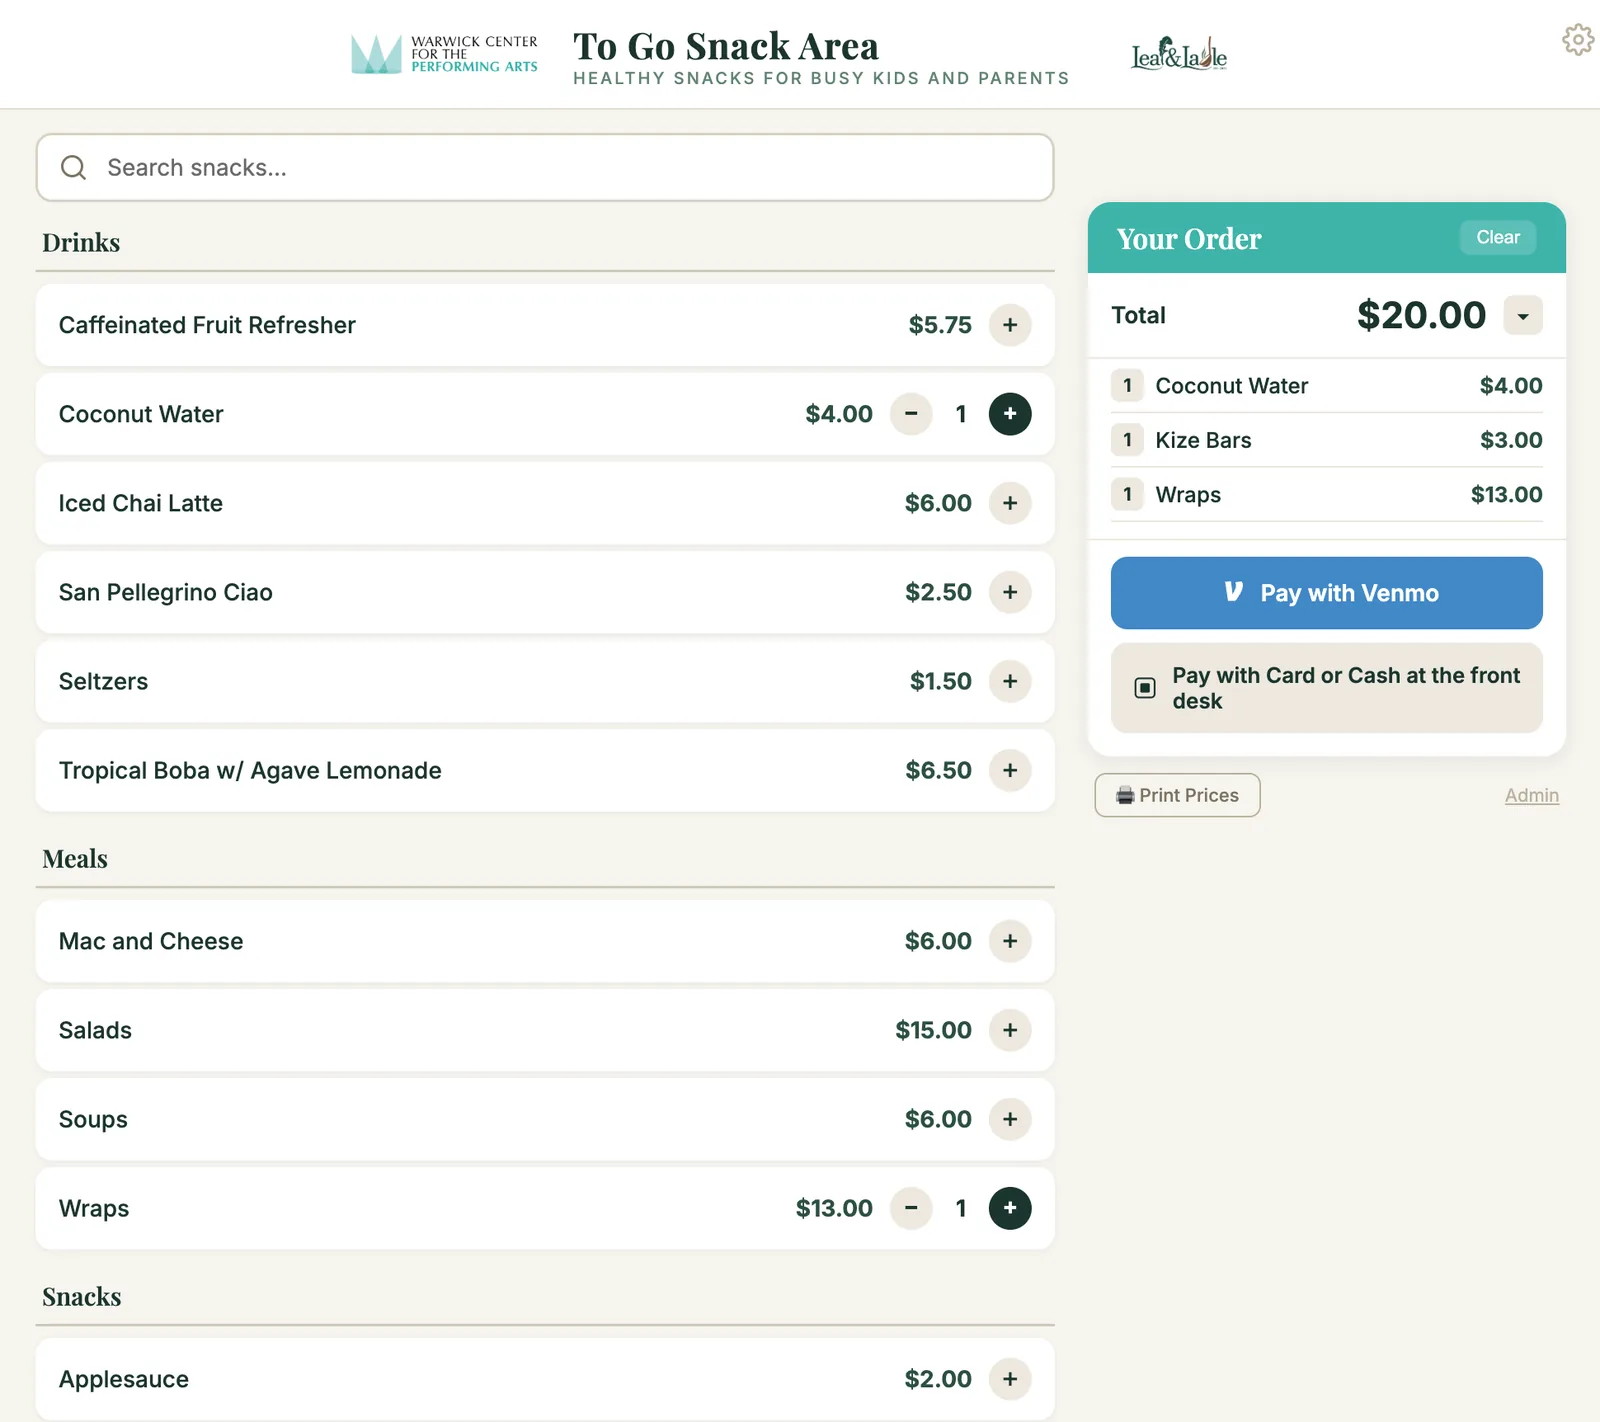Click the Warwick Center for Performing Arts logo

444,54
